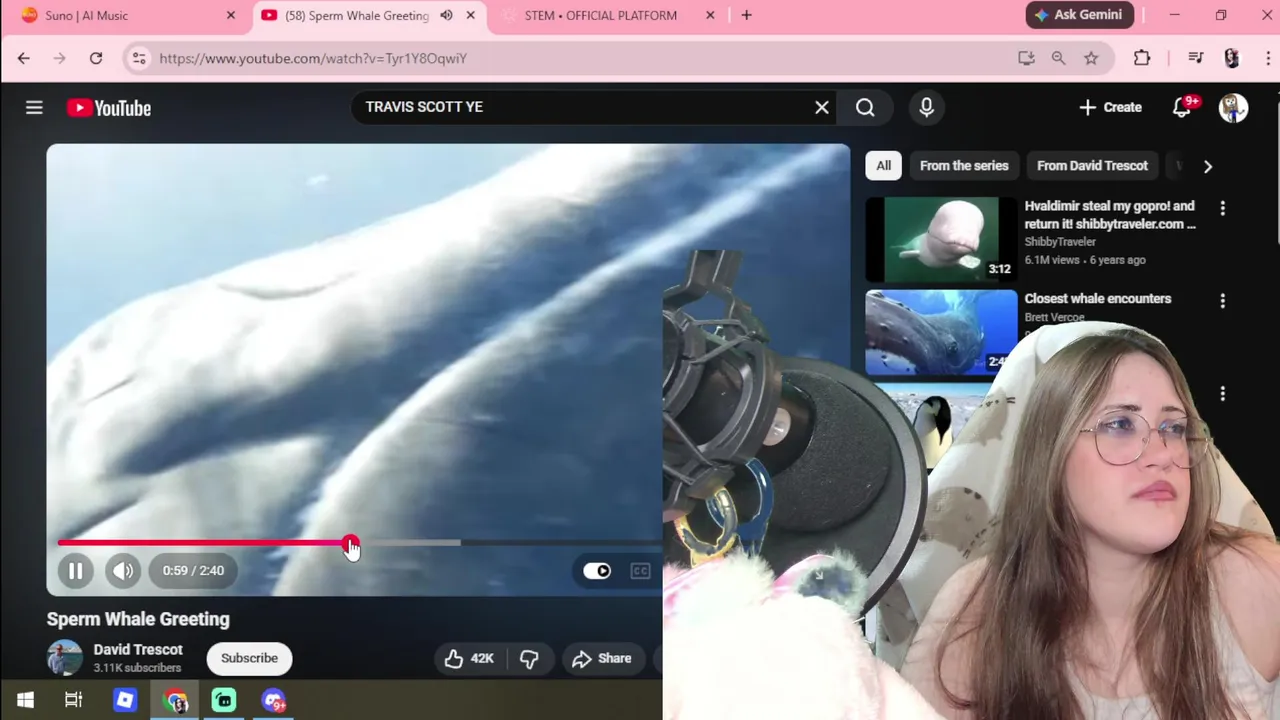Click the Sperm Whale Greeting title
Viewport: 1280px width, 720px height.
tap(138, 619)
